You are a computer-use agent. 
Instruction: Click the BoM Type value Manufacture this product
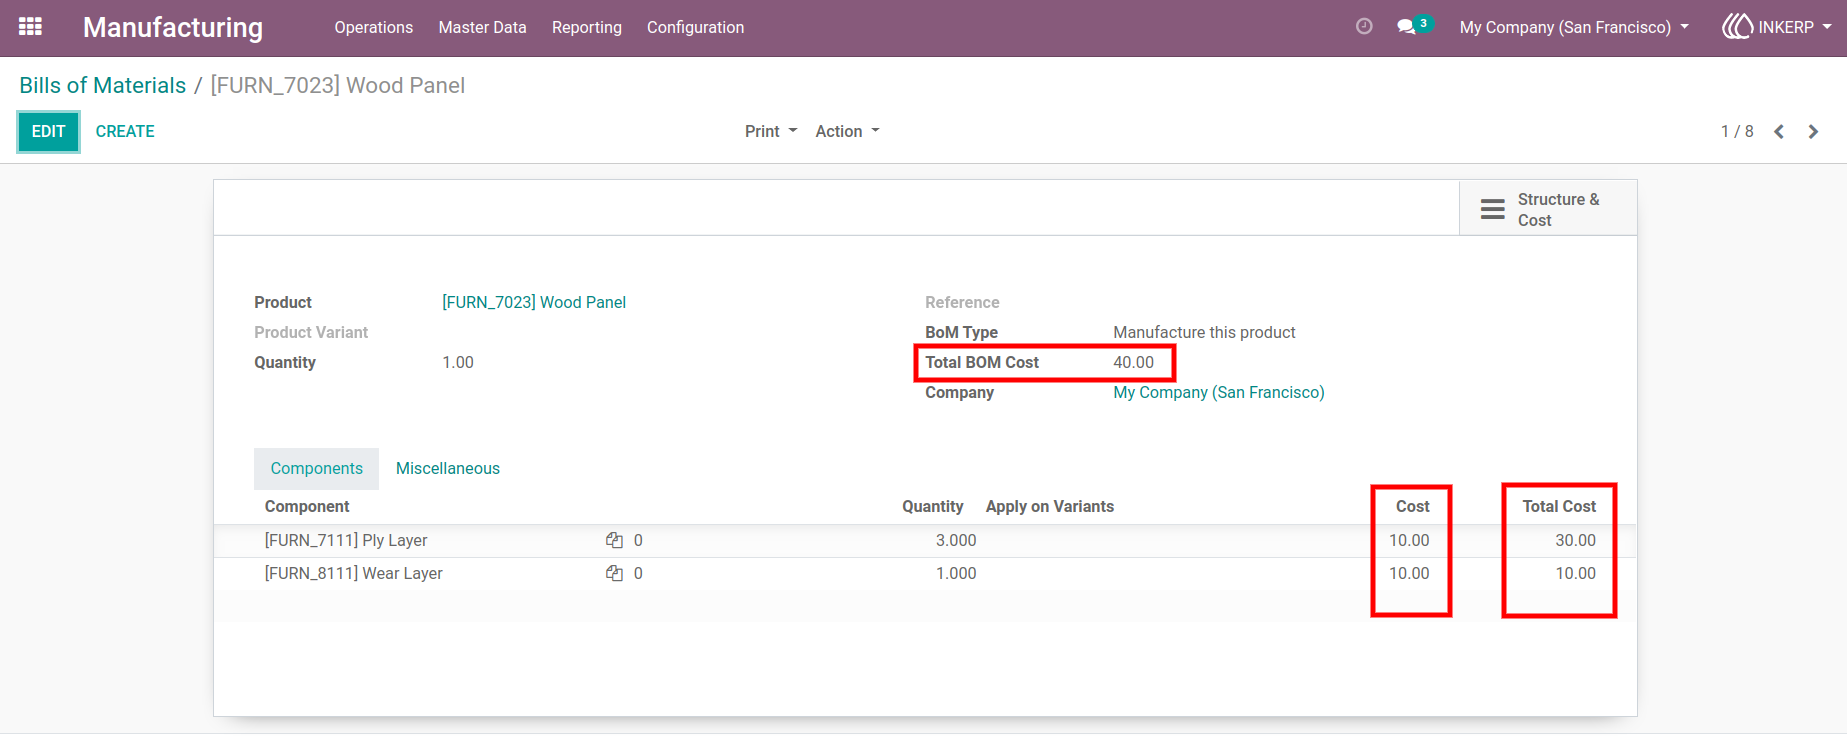[x=1204, y=332]
